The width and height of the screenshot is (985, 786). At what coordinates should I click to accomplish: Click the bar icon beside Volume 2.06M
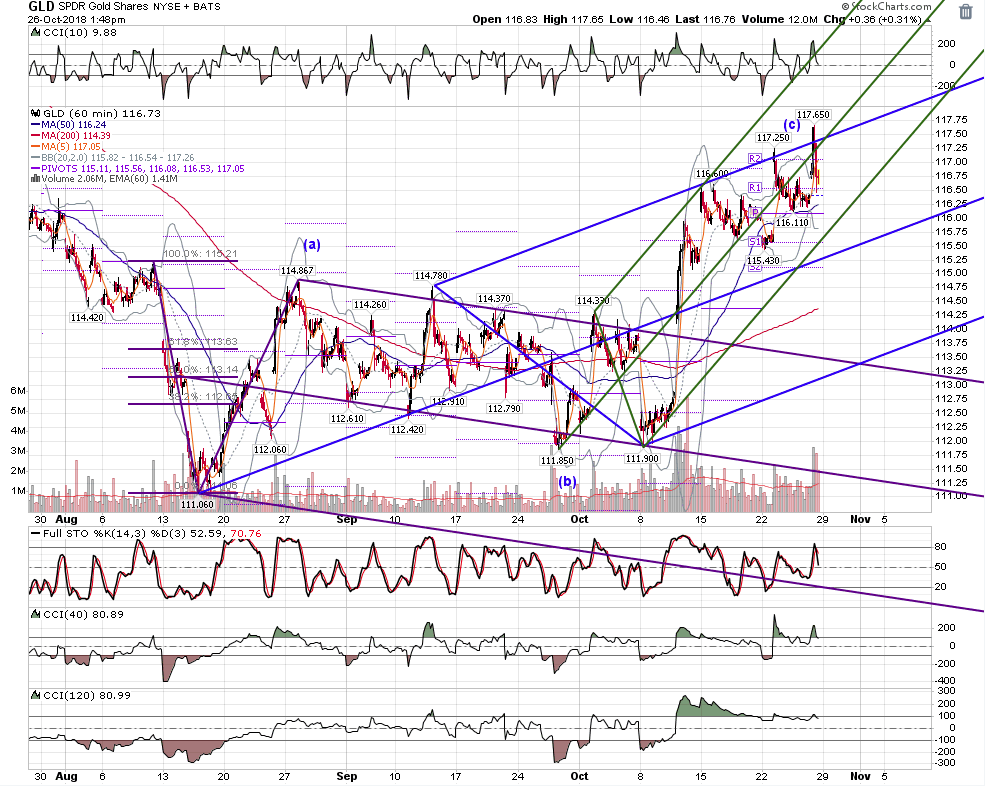(35, 179)
